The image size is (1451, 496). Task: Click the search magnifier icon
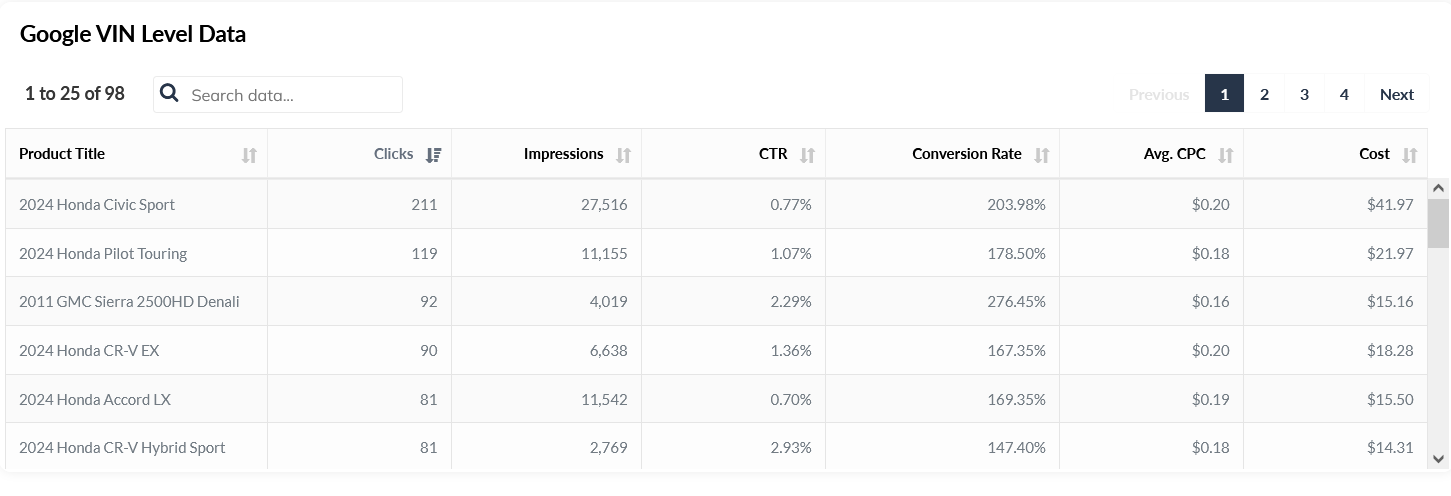(x=170, y=94)
